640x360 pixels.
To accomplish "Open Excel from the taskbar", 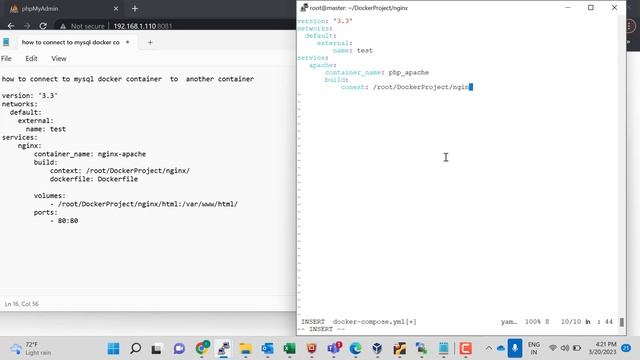I will click(289, 349).
